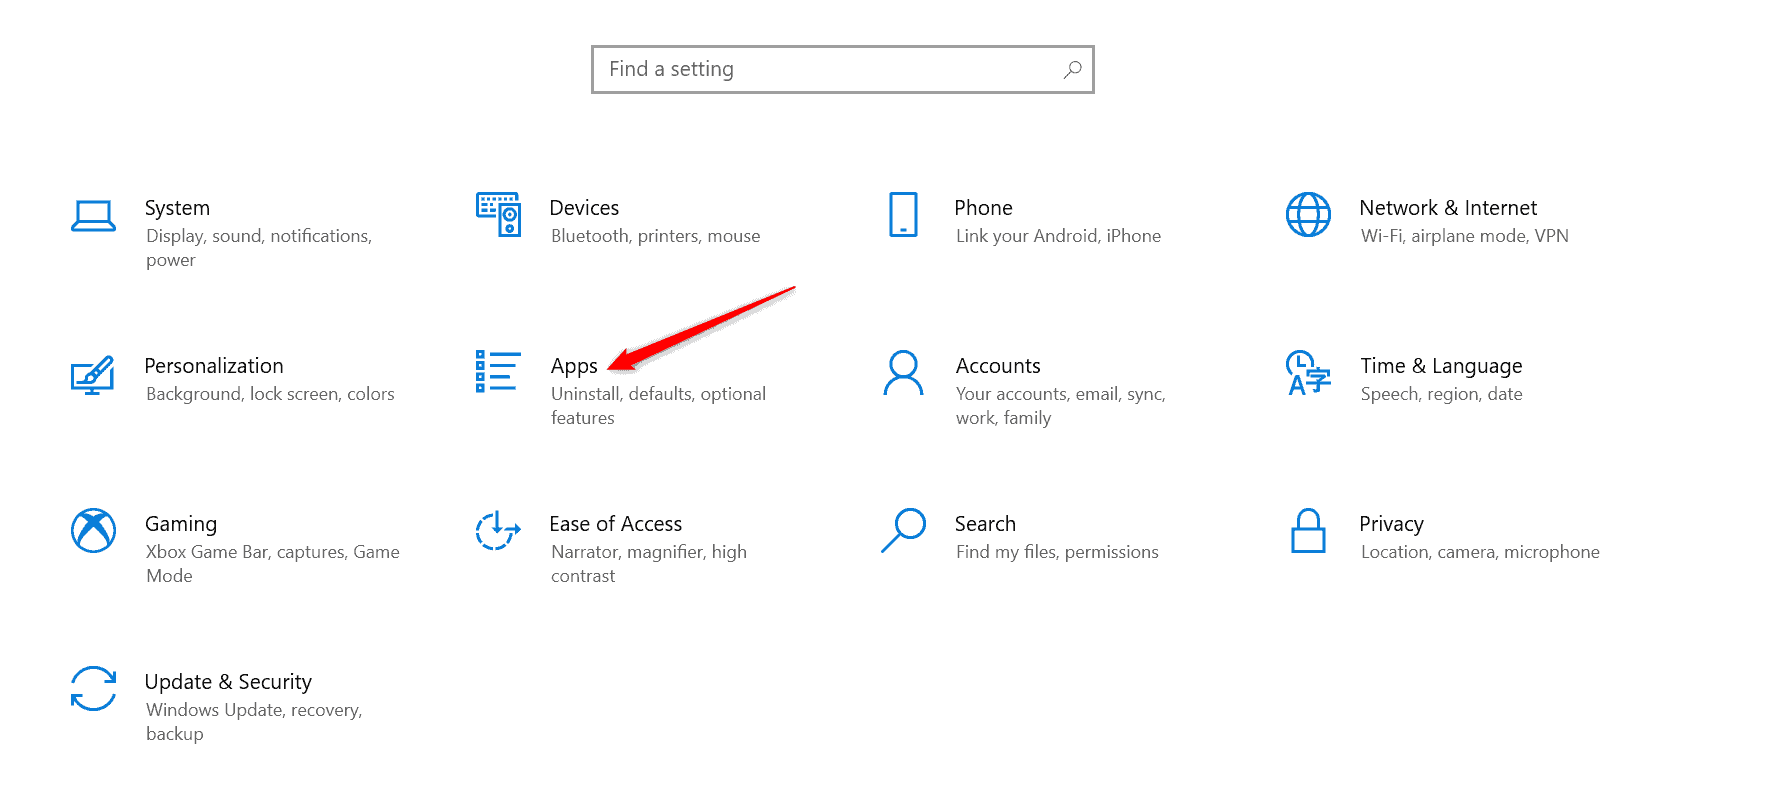
Task: Click the System laptop icon
Action: point(93,215)
